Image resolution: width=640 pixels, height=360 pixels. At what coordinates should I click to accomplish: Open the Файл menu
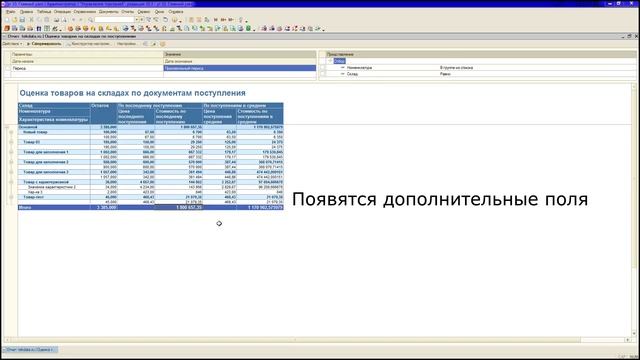(10, 12)
